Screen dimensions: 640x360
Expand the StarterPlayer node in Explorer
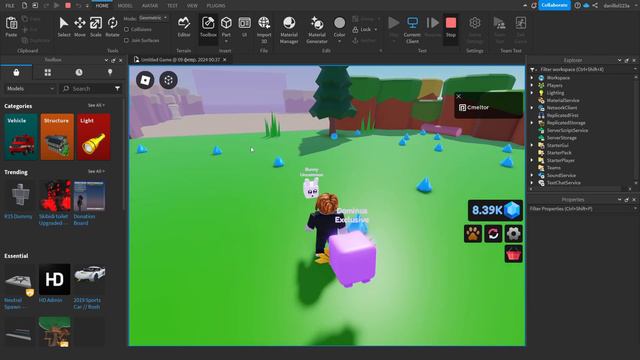click(x=532, y=160)
